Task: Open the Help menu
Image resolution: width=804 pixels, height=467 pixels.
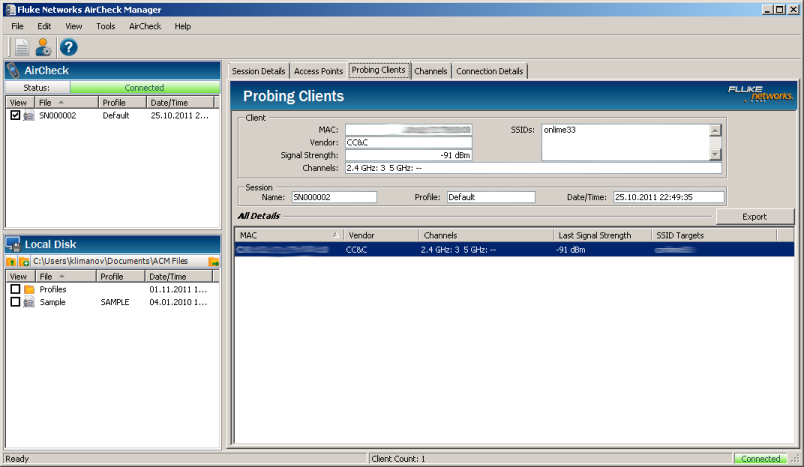Action: point(183,26)
